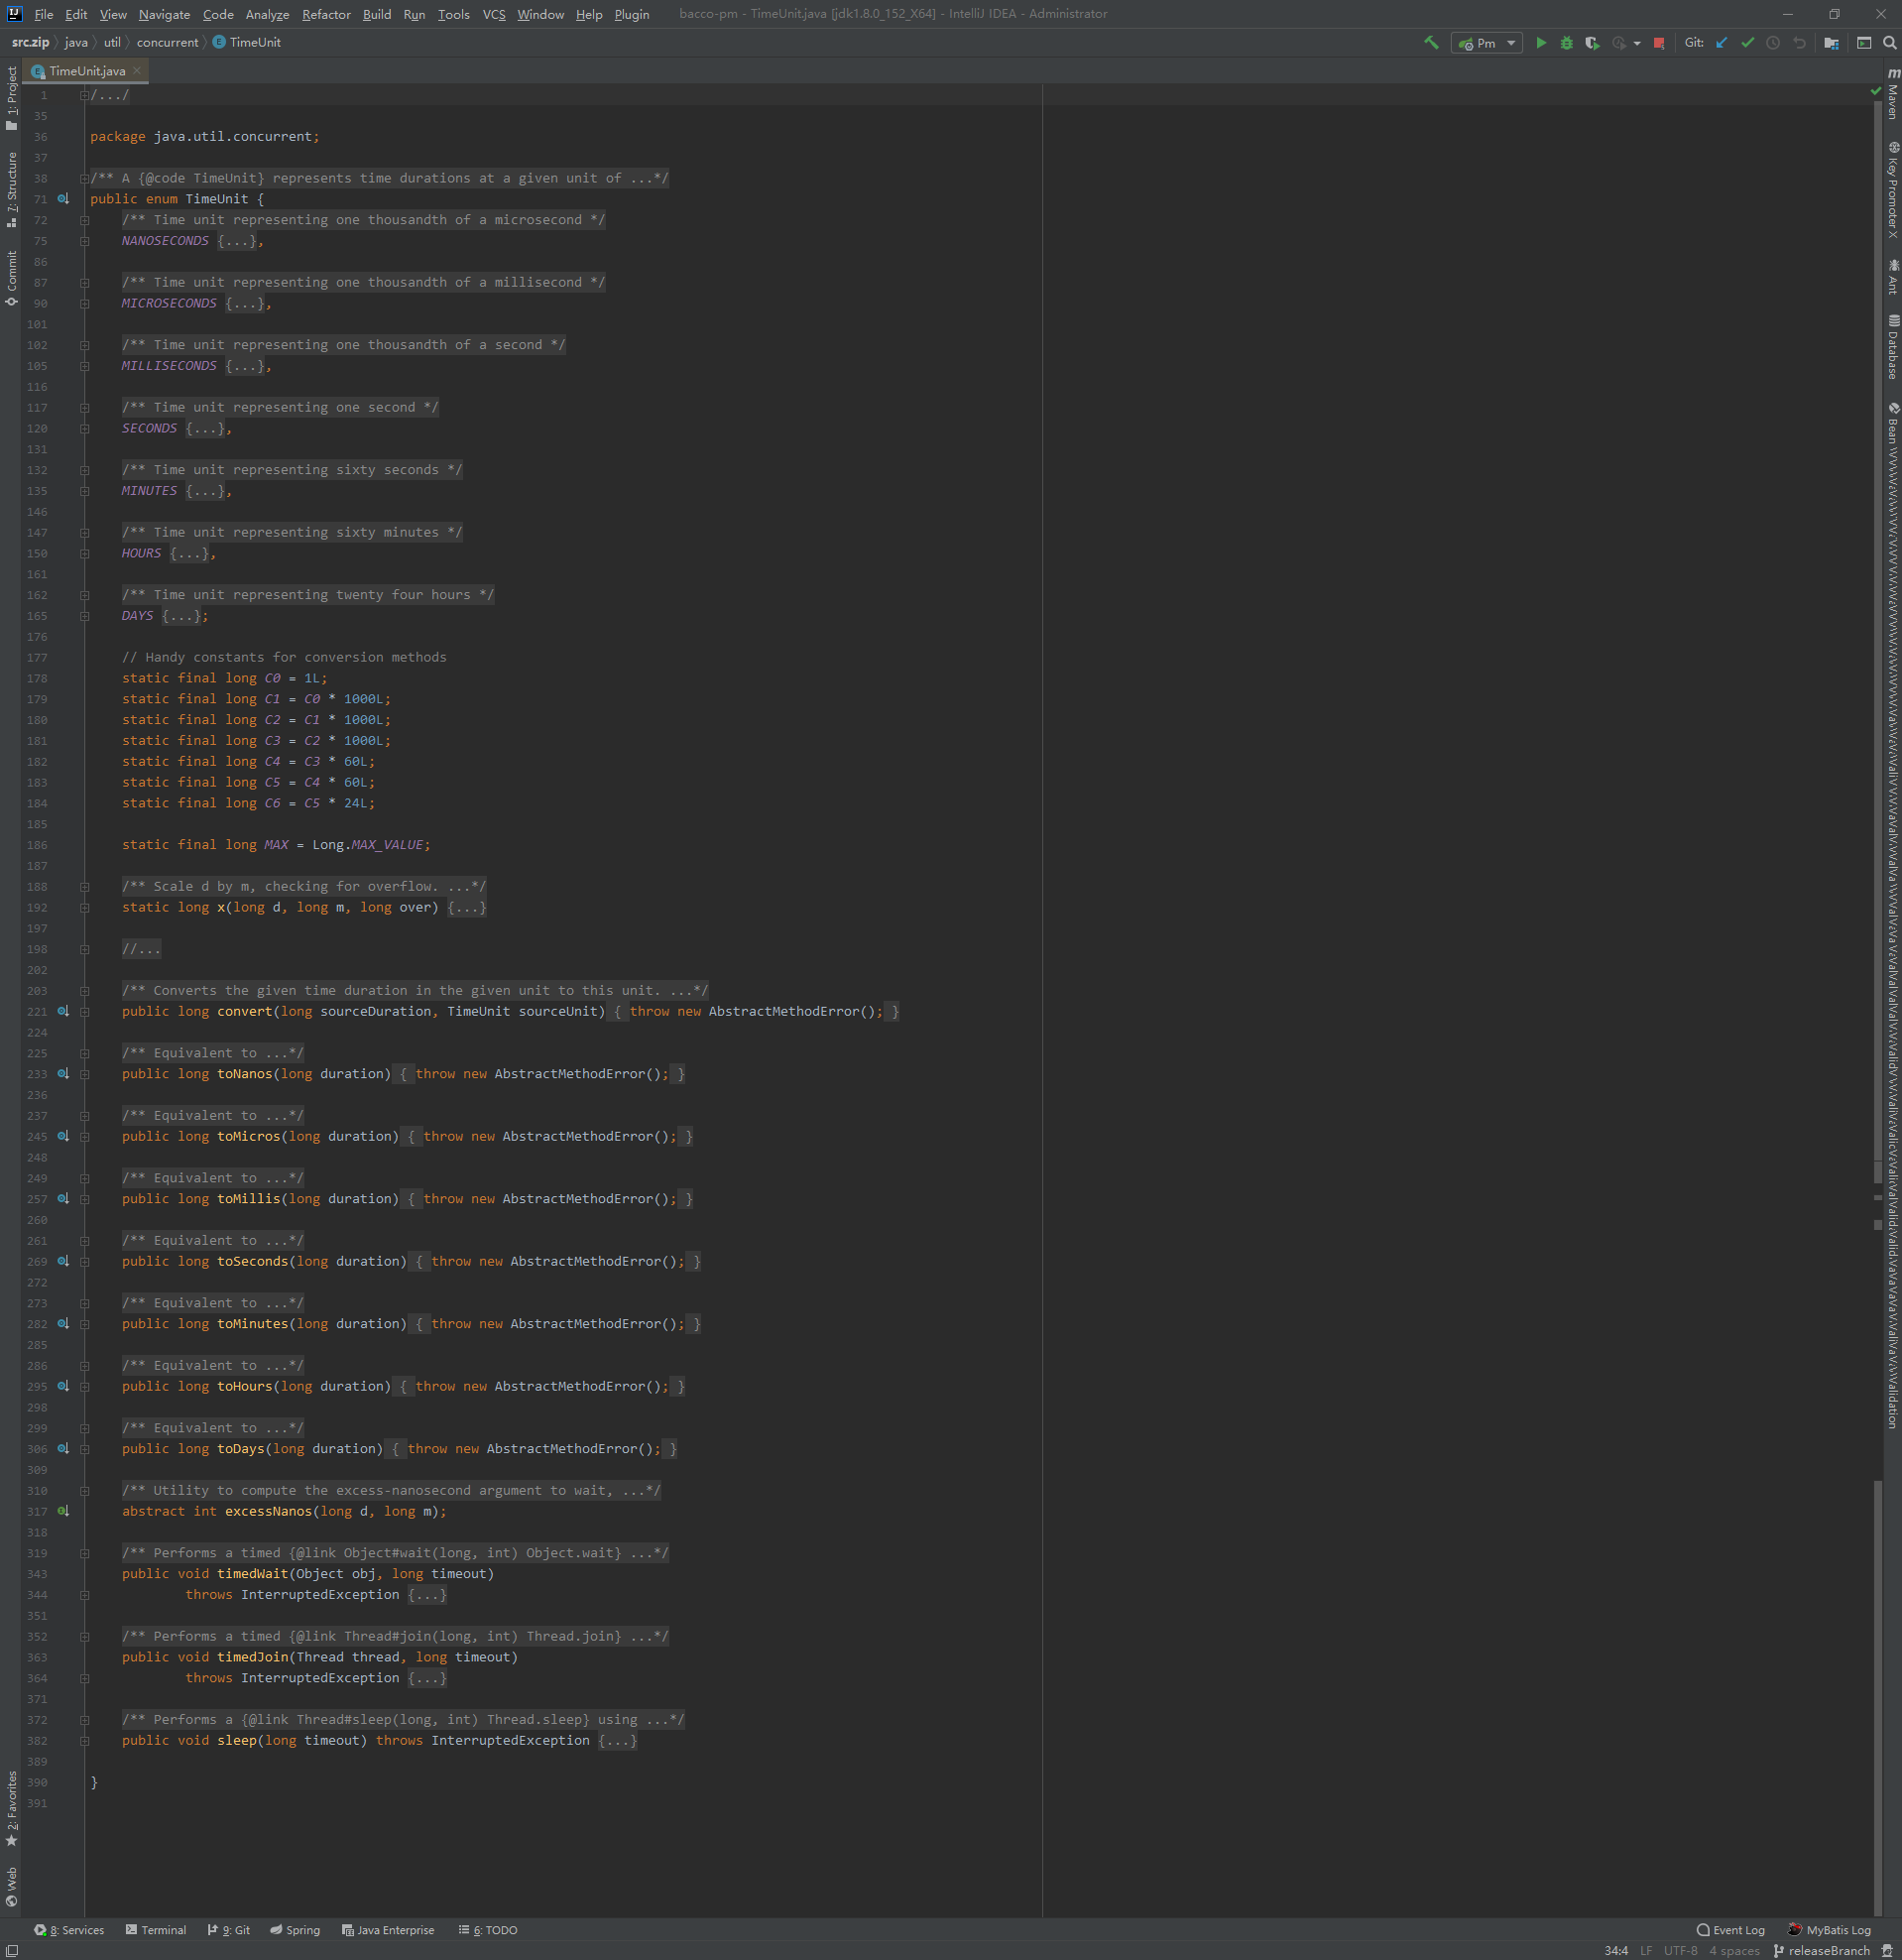Image resolution: width=1902 pixels, height=1960 pixels.
Task: Open the Git tool window
Action: (x=229, y=1930)
